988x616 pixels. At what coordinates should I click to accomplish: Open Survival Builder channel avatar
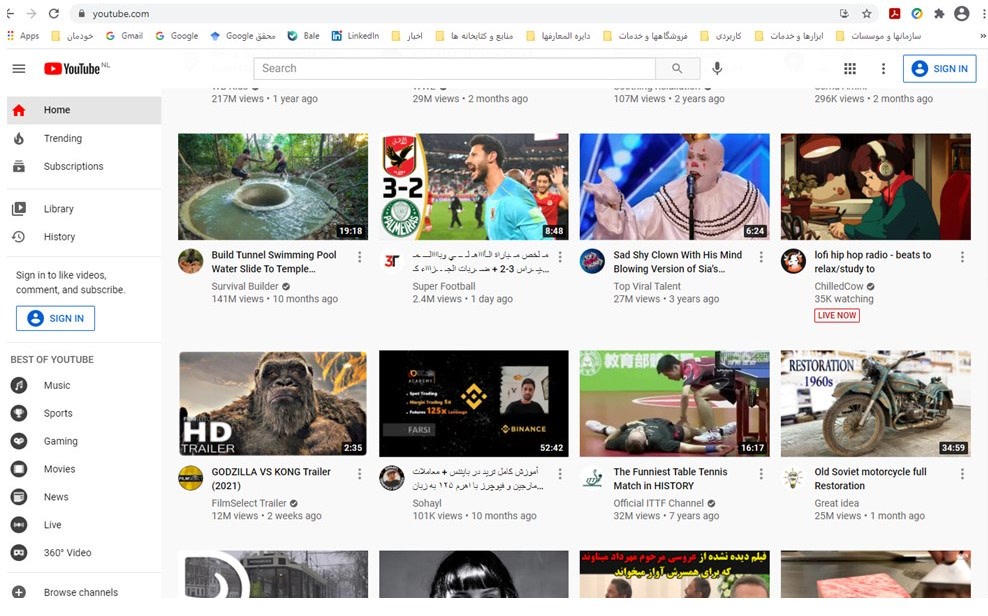click(x=190, y=261)
